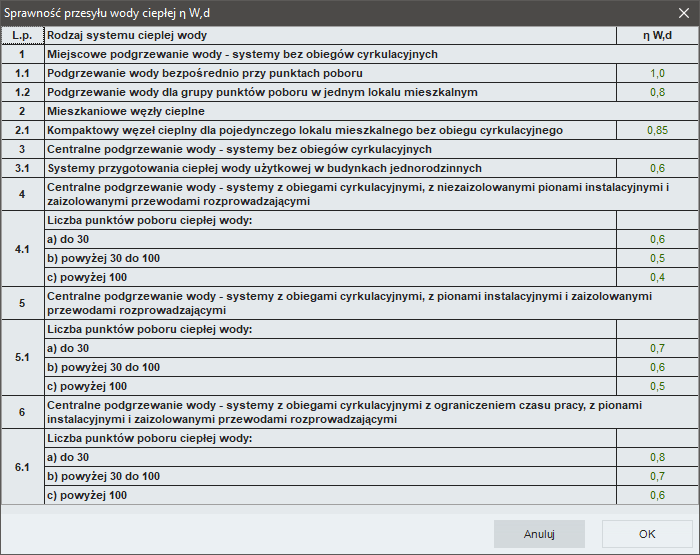Screen dimensions: 700x555
Task: Click the 3.1 row number cell
Action: click(22, 168)
